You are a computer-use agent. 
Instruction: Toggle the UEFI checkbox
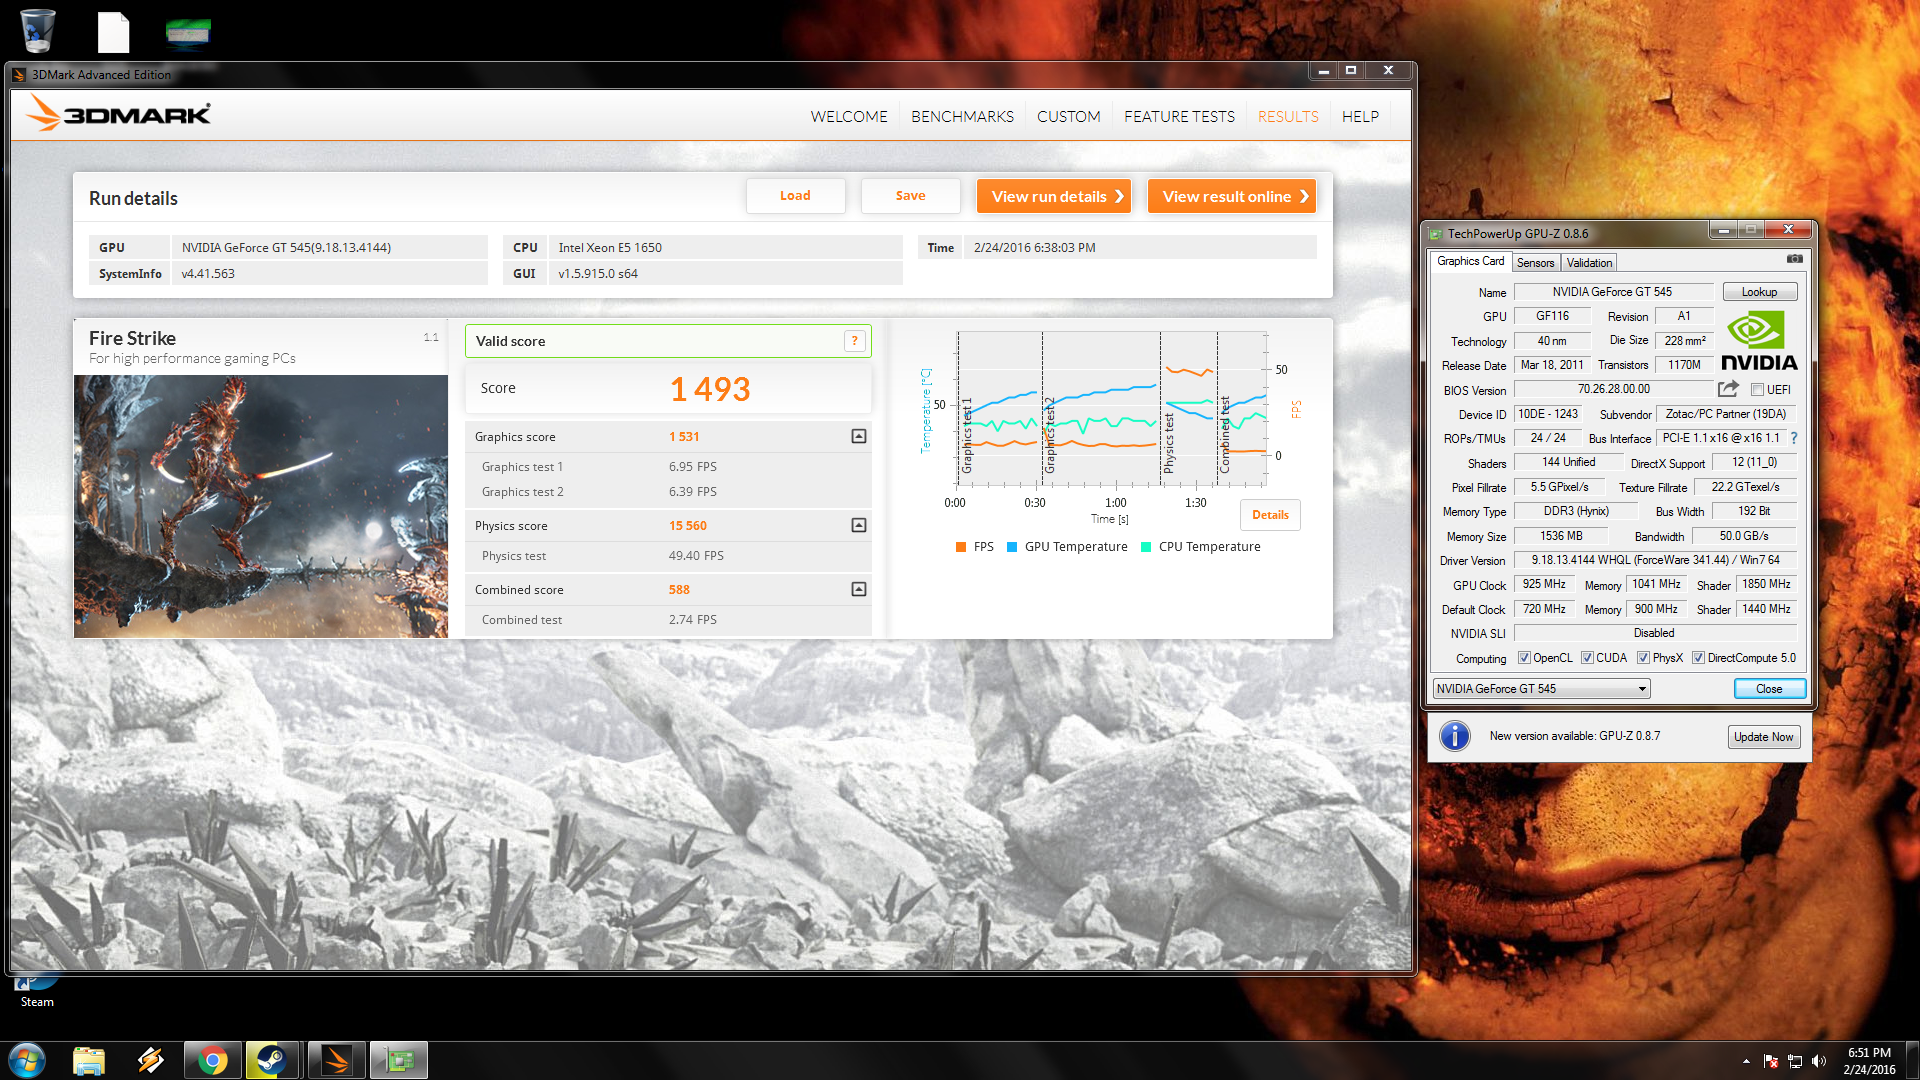click(1757, 390)
